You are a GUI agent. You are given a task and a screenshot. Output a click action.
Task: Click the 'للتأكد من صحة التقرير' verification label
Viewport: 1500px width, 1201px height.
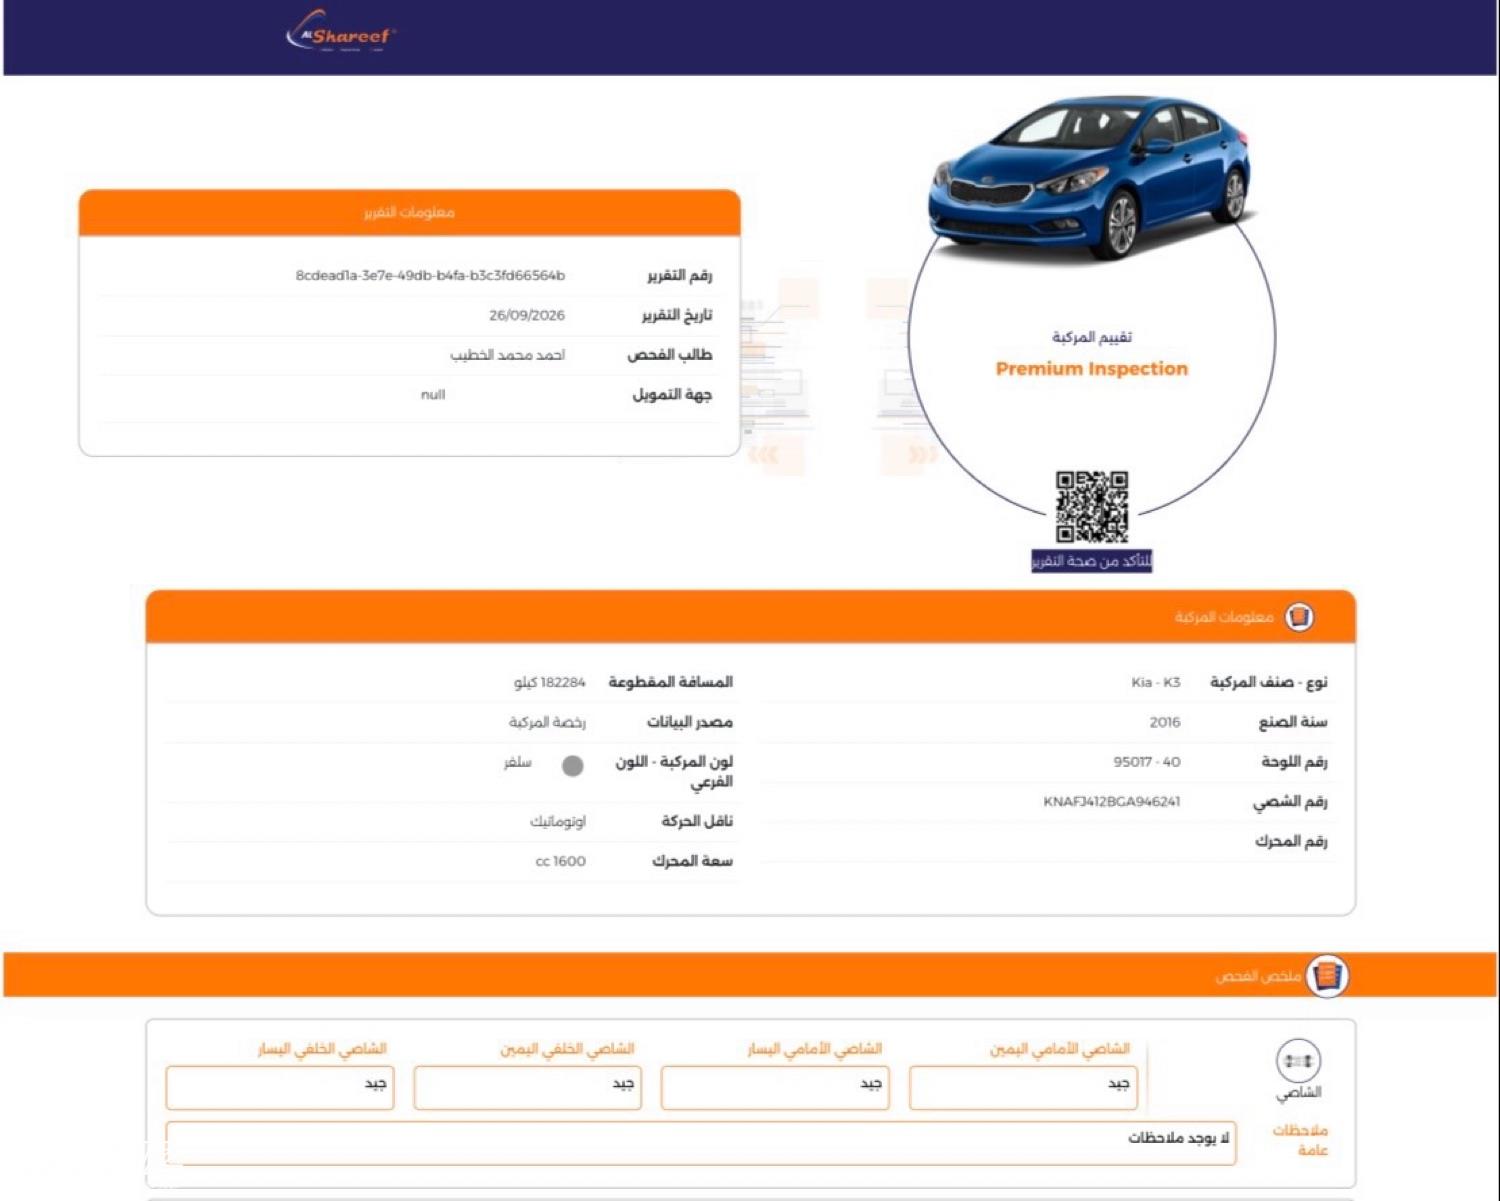(1091, 561)
